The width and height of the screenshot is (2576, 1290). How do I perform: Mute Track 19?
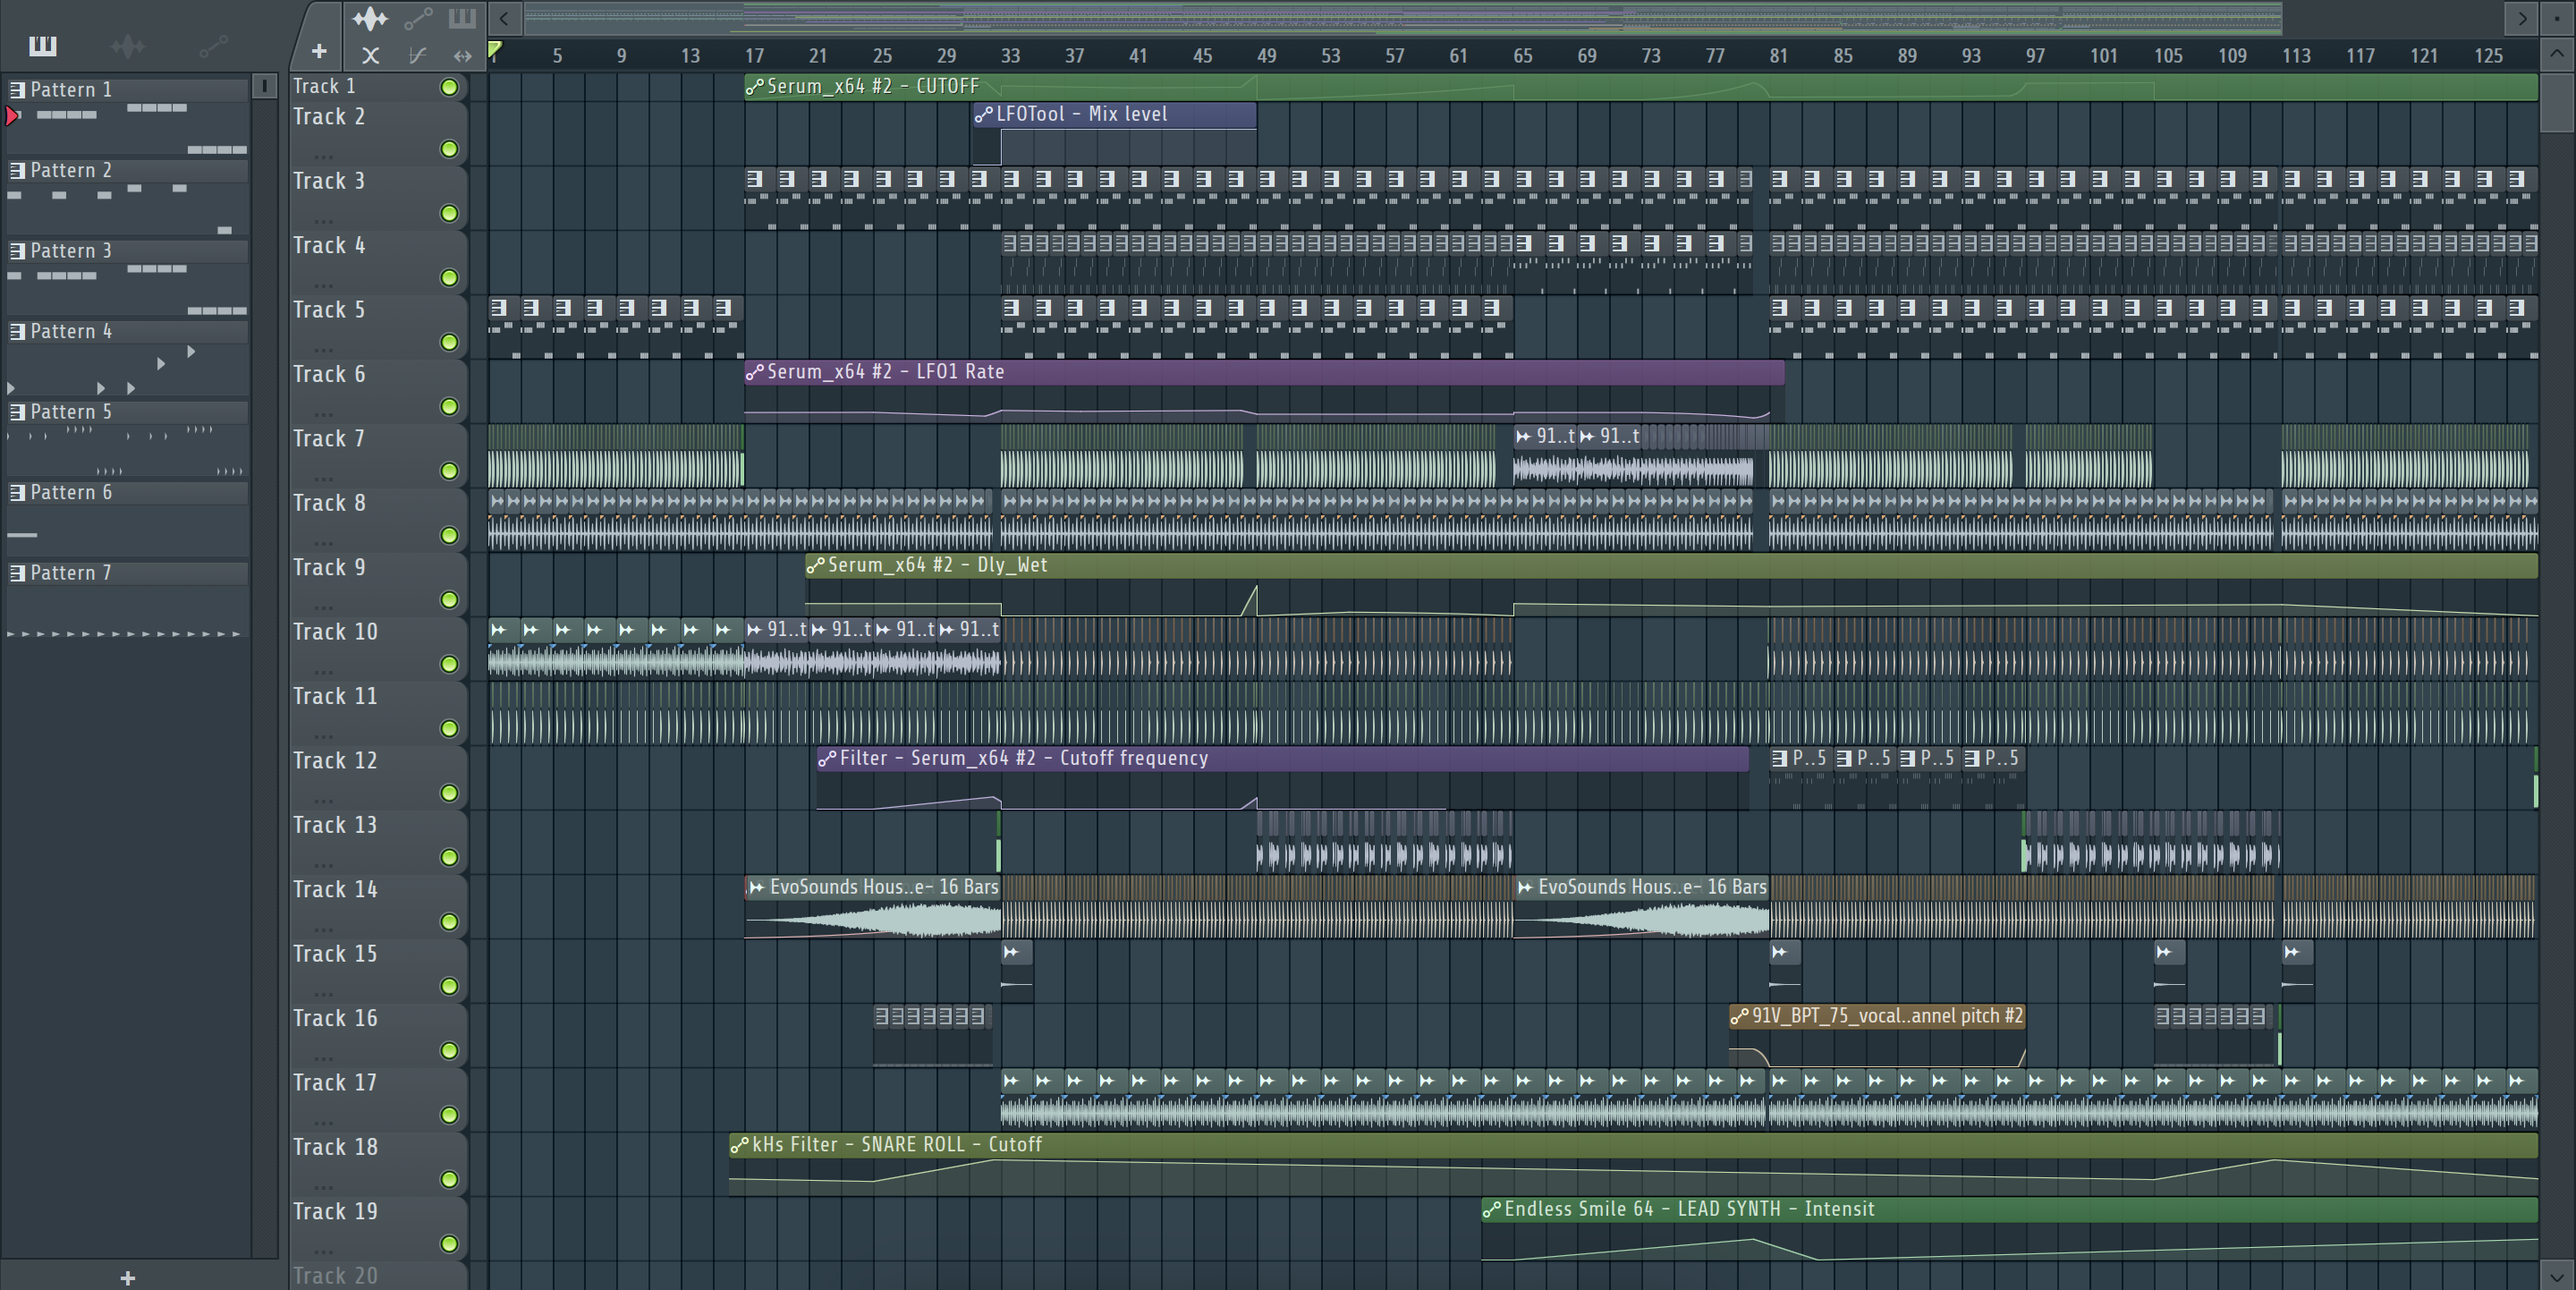pos(449,1244)
